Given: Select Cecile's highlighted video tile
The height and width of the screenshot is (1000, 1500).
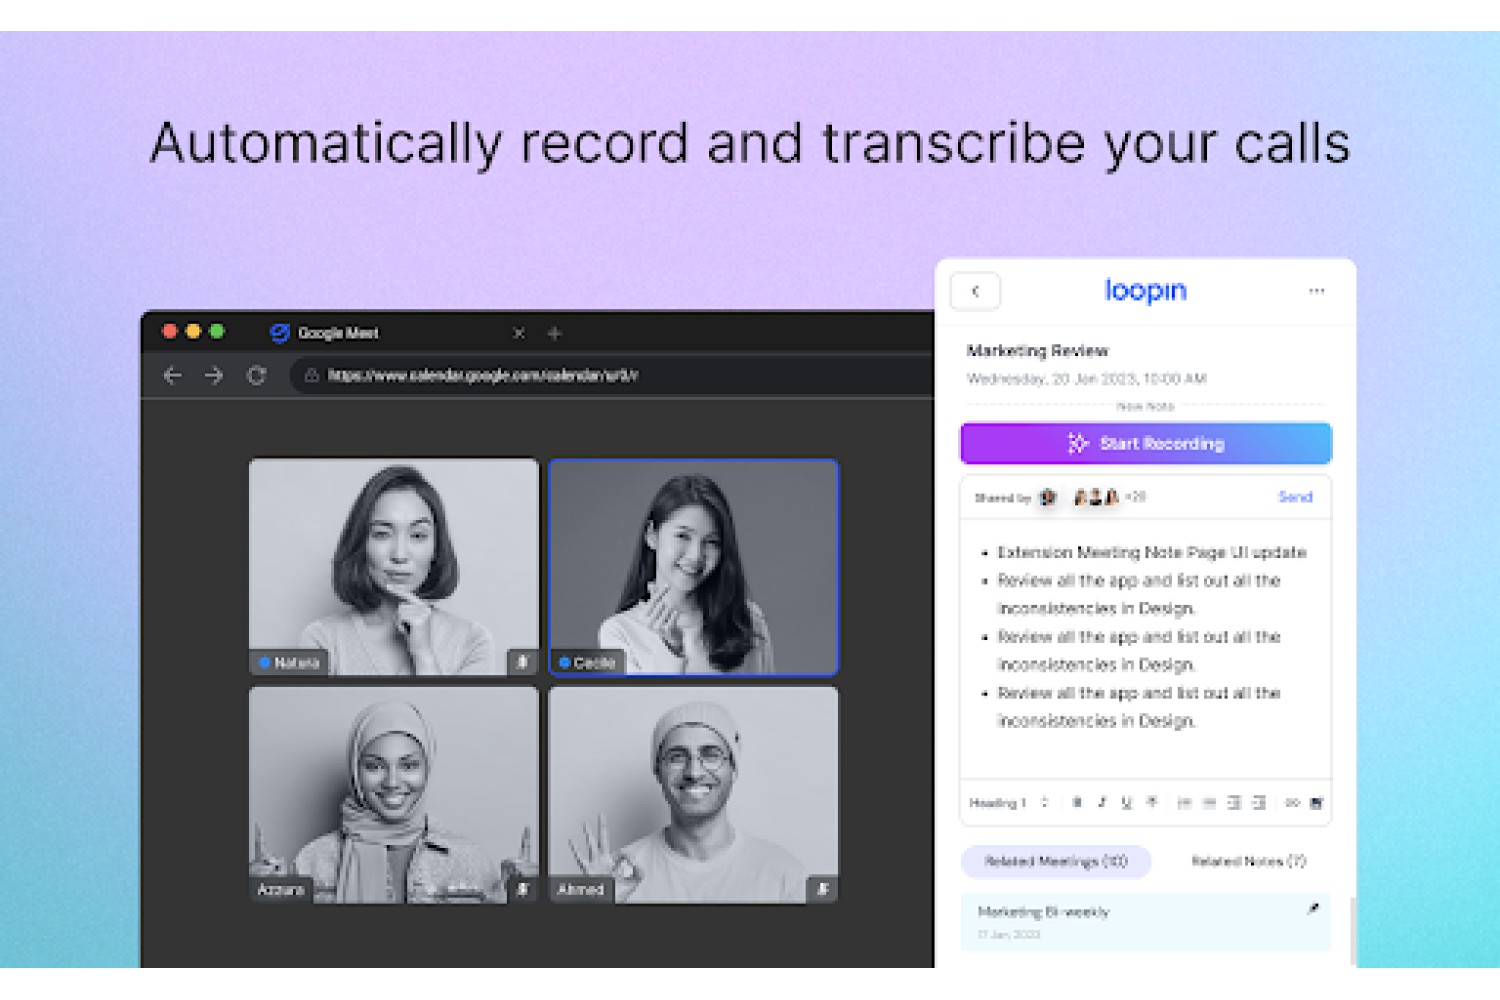Looking at the screenshot, I should pos(694,567).
